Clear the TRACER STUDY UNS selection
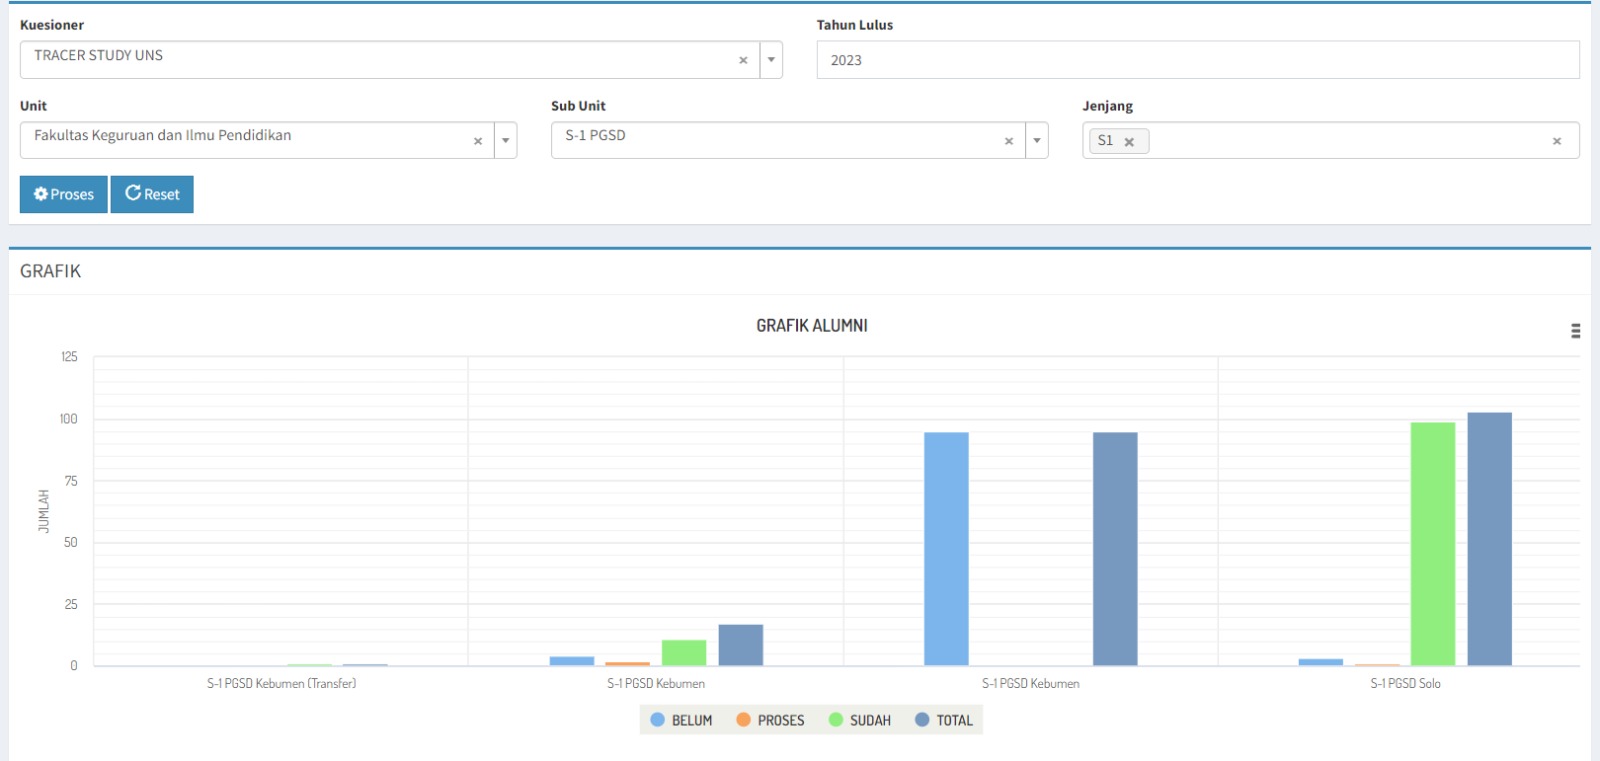Image resolution: width=1600 pixels, height=761 pixels. (x=743, y=60)
